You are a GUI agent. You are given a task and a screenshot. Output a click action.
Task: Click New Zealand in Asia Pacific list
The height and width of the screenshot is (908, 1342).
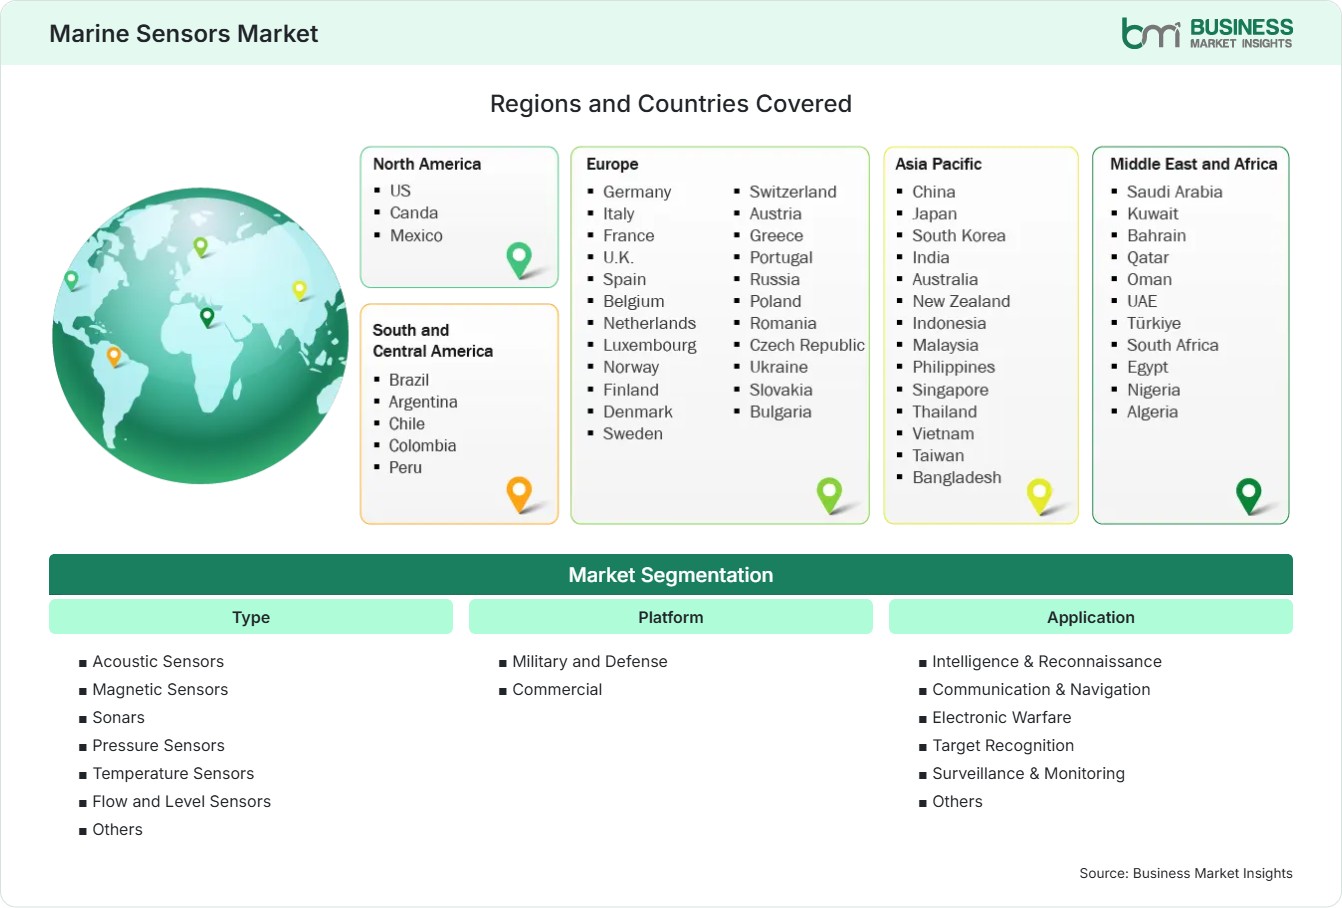961,302
